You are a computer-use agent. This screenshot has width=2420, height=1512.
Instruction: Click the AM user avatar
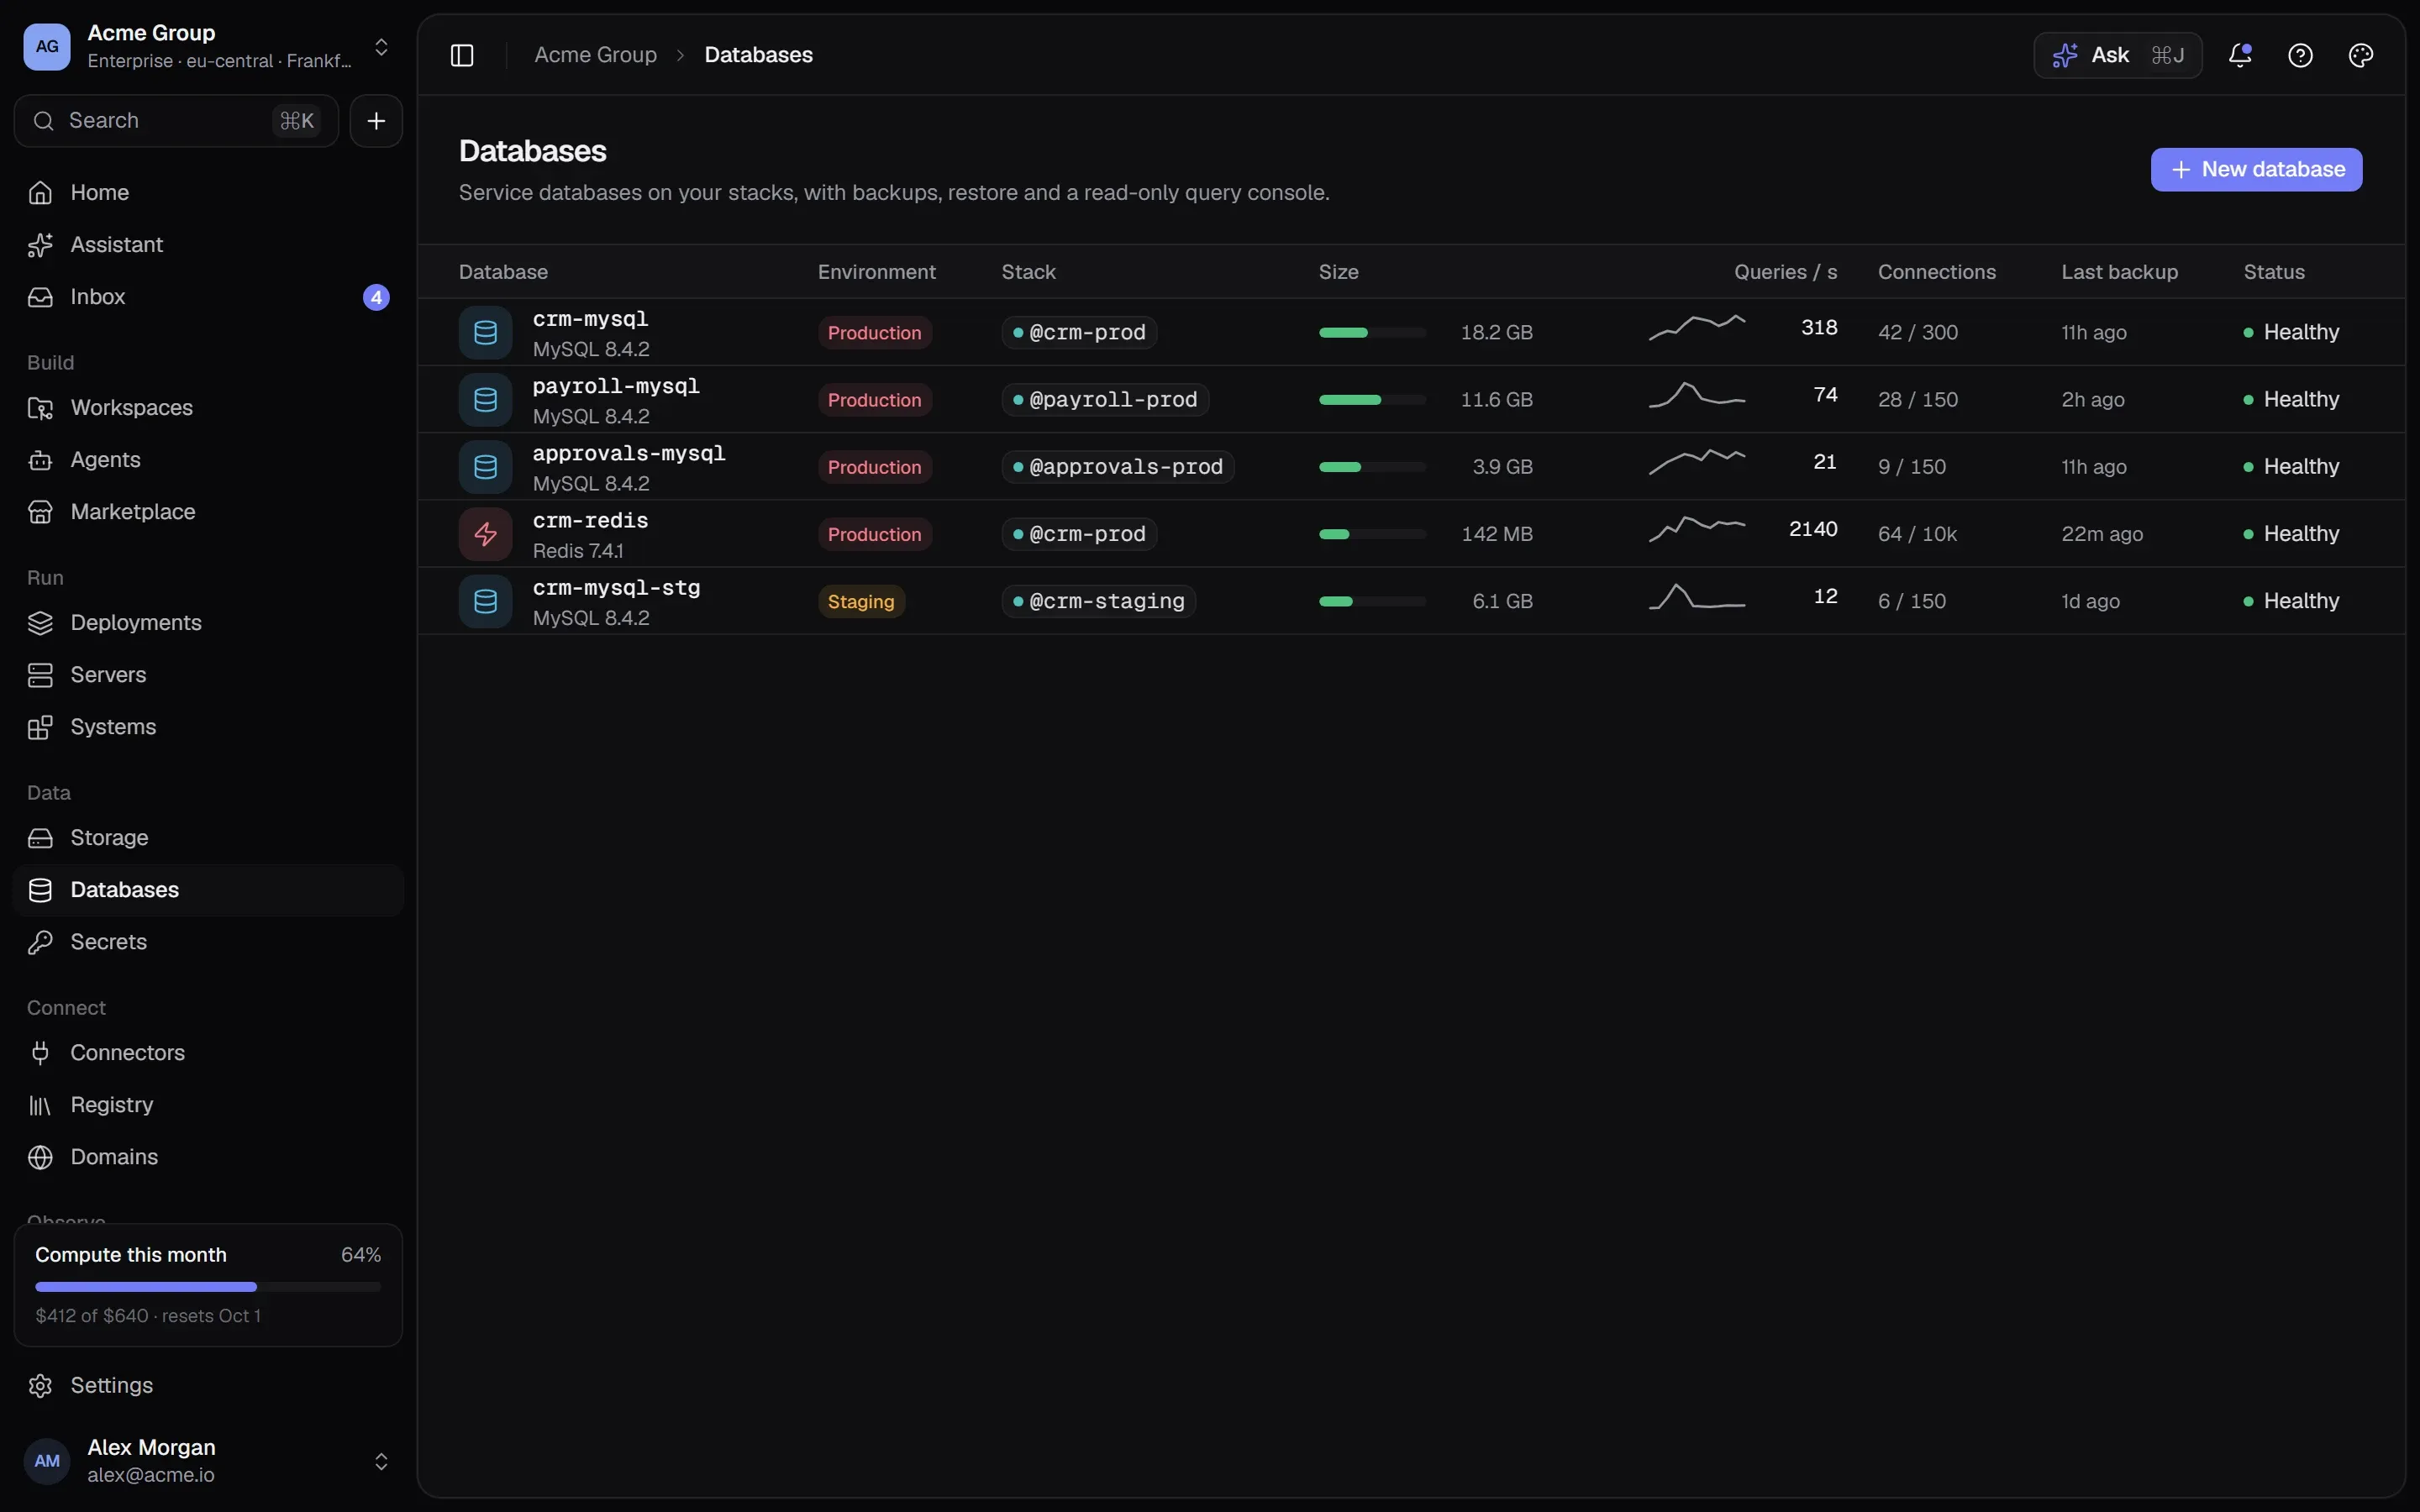point(47,1461)
